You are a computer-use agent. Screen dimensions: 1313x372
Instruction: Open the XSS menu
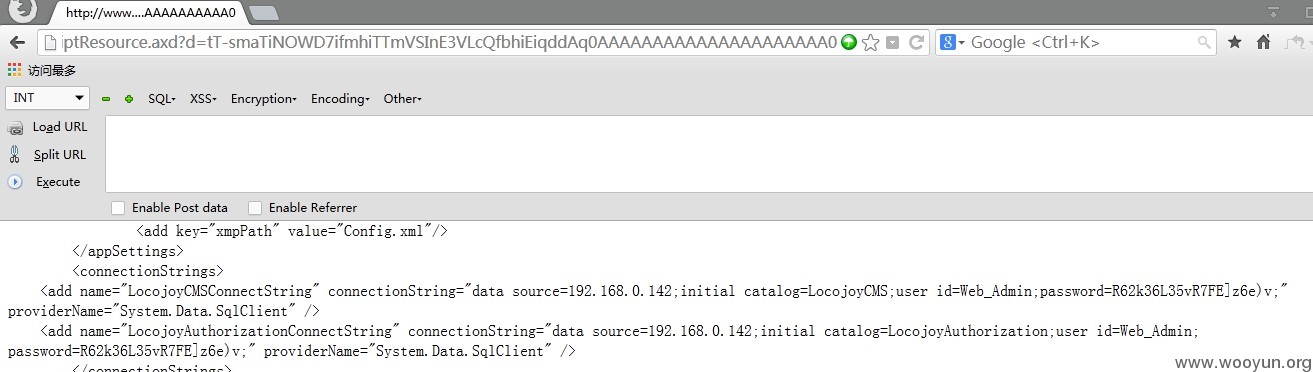203,99
